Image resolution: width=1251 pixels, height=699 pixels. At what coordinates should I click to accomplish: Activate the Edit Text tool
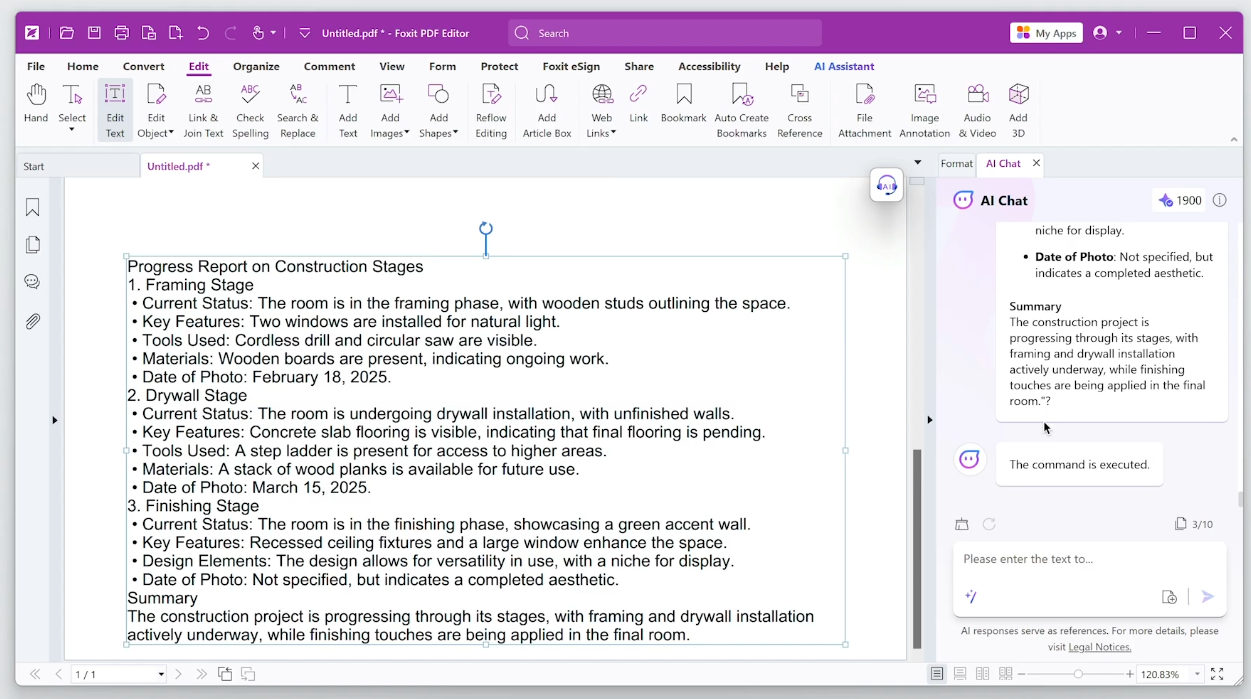[x=115, y=110]
